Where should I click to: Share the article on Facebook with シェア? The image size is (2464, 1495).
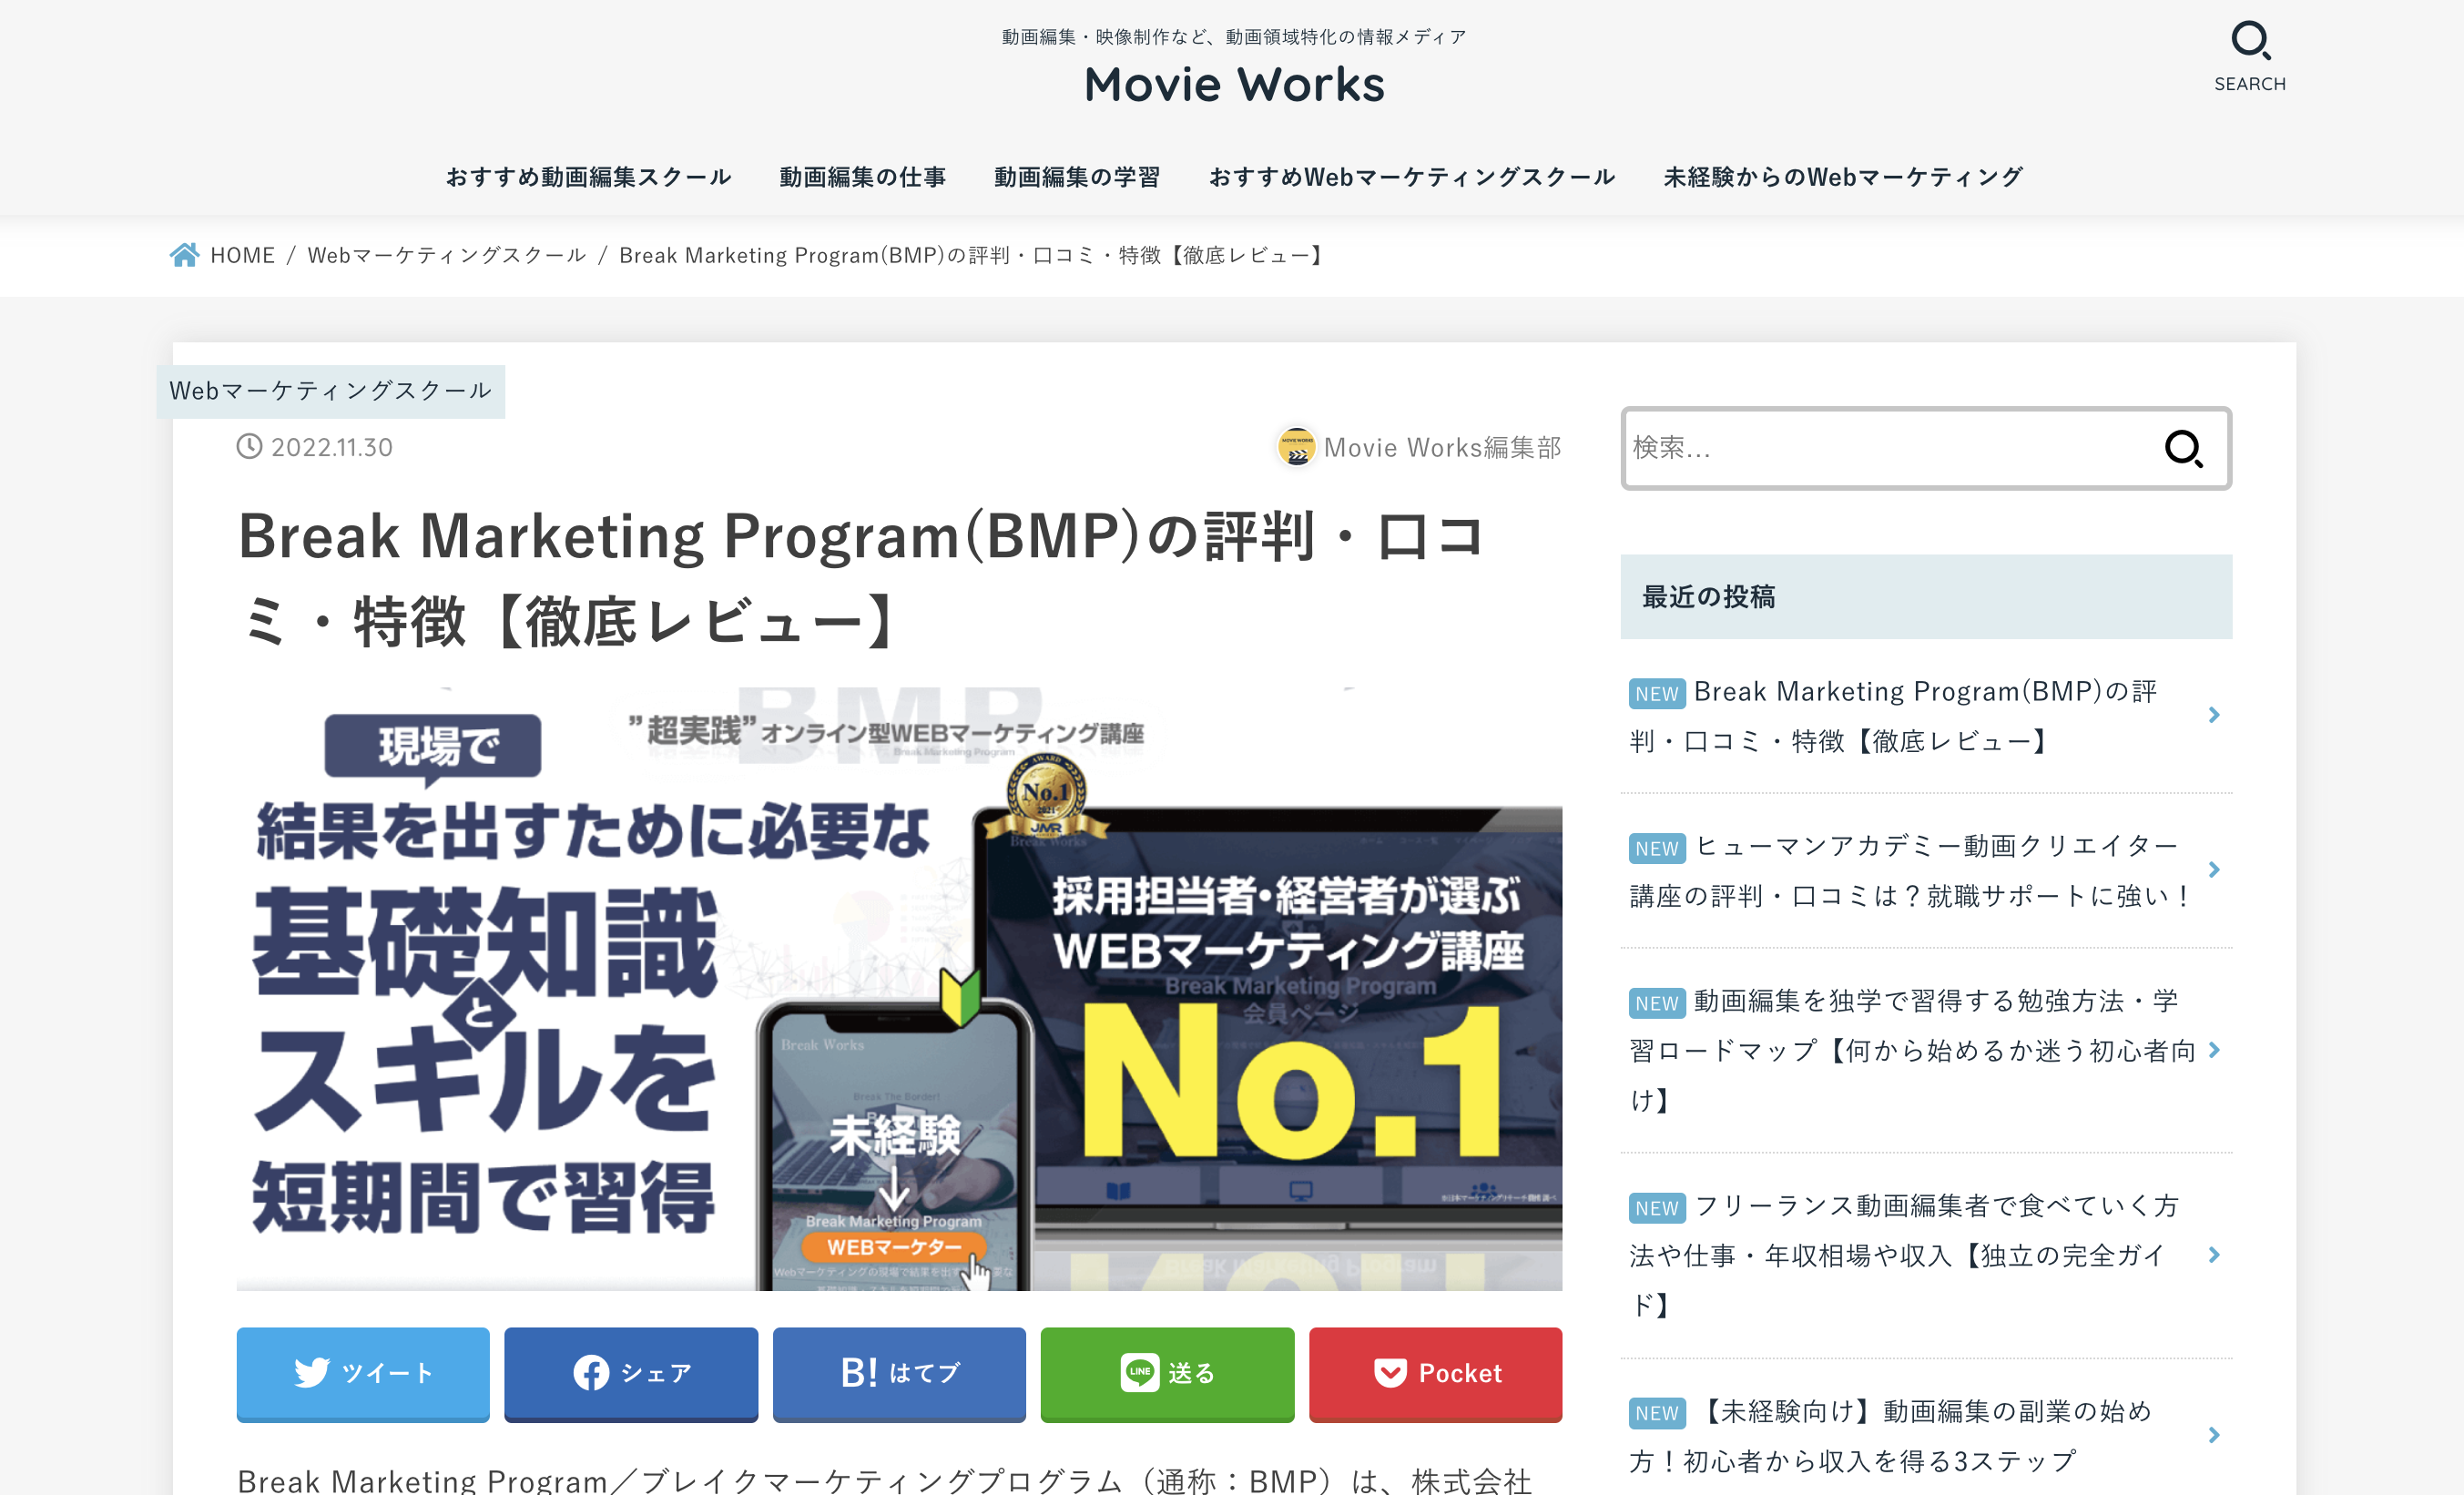click(630, 1372)
